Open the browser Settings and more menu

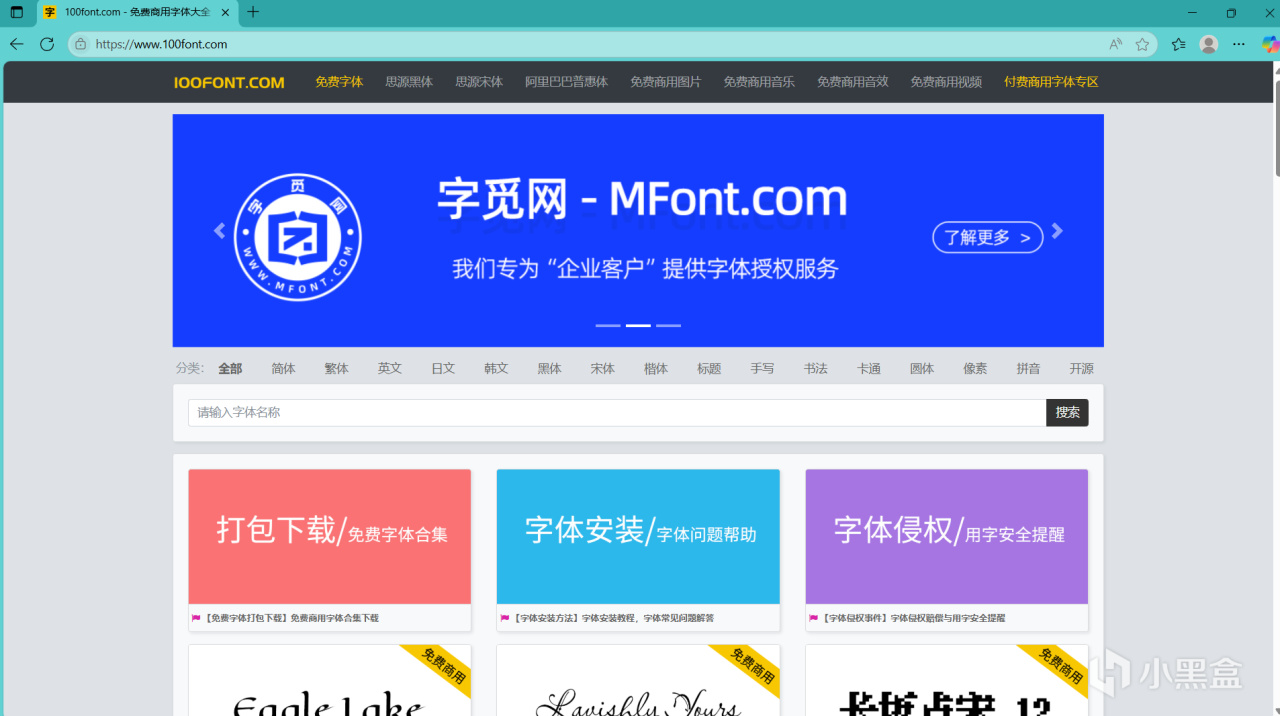pyautogui.click(x=1239, y=44)
